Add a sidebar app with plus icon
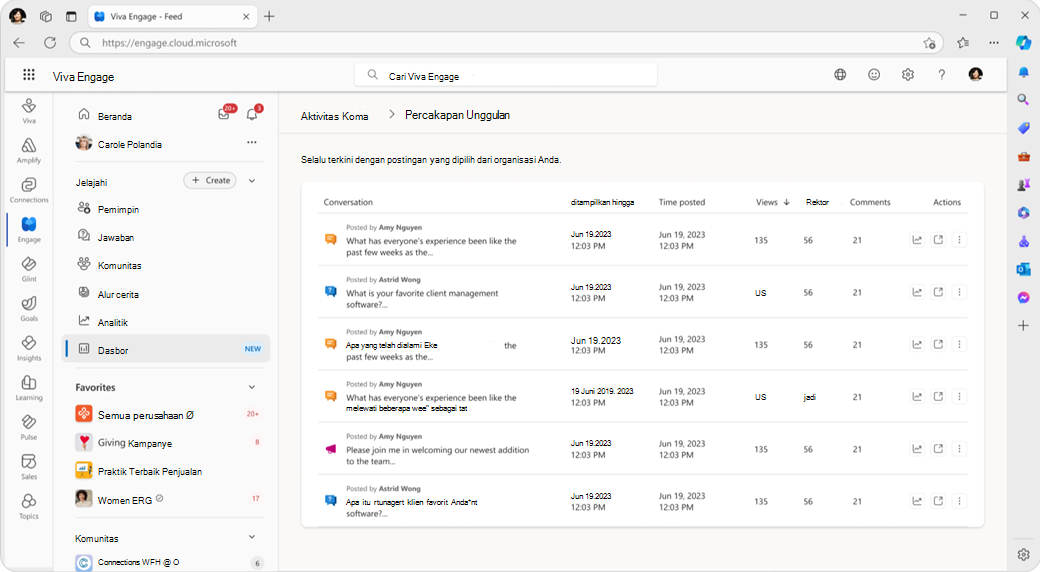This screenshot has width=1040, height=572. pos(1023,325)
